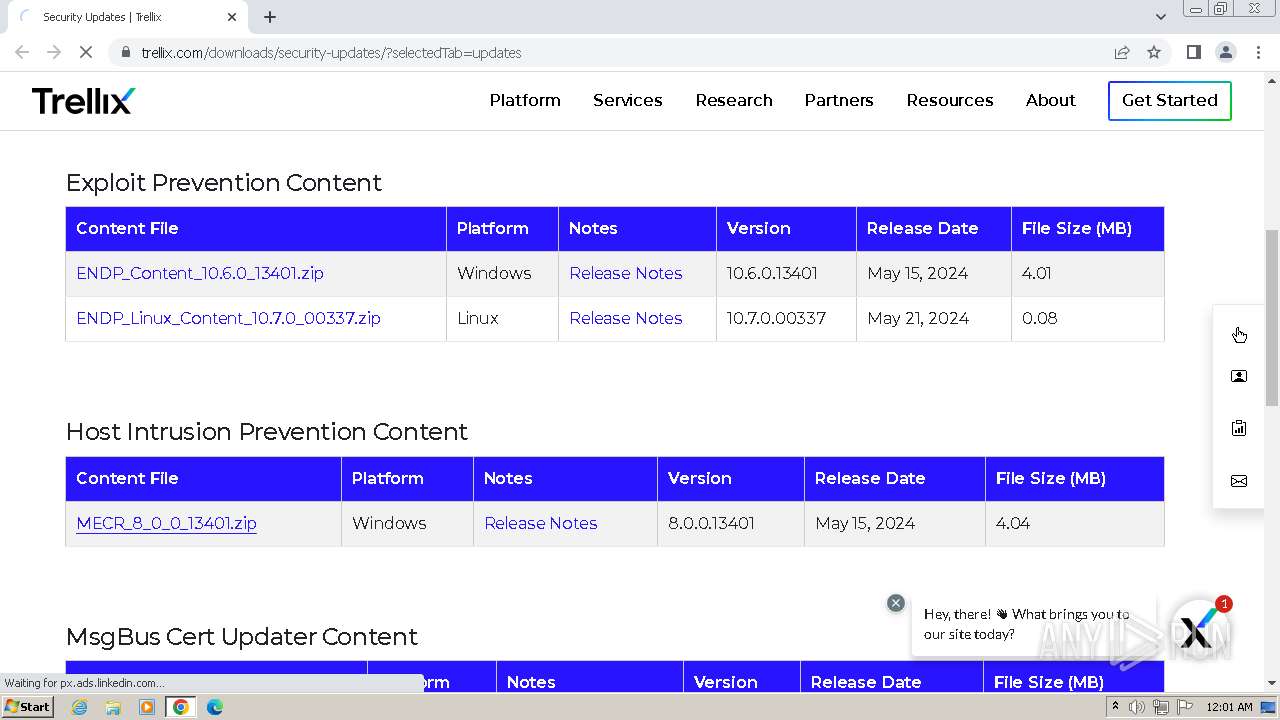Click the scroll down arrow of page scrollbar
Screen dimensions: 1280x720
(x=1272, y=683)
